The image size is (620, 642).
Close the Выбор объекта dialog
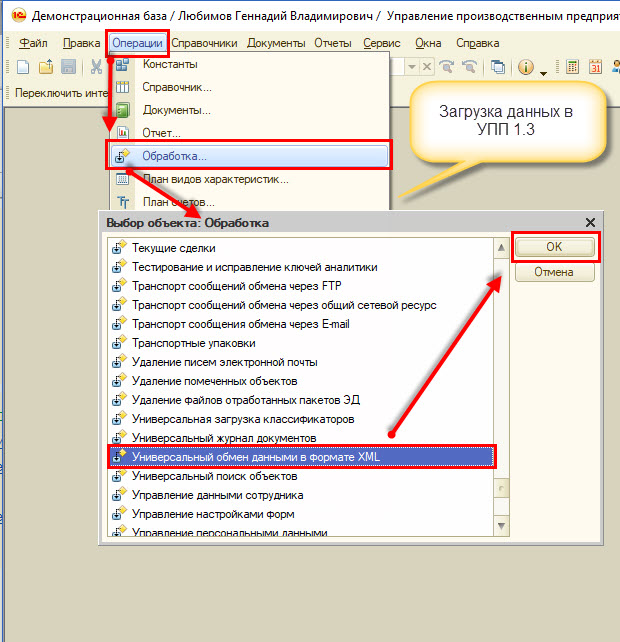(x=590, y=223)
